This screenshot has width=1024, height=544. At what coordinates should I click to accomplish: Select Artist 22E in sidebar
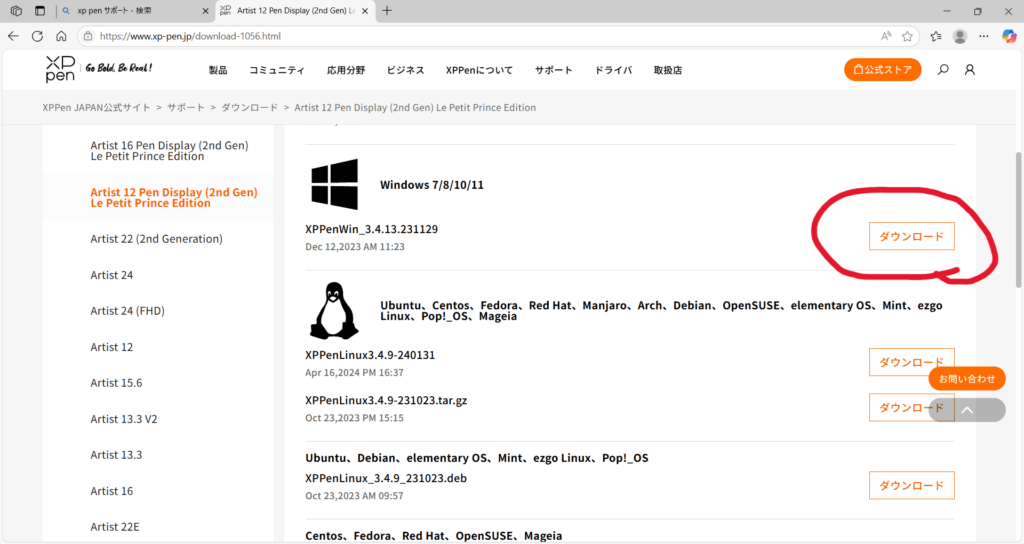pos(115,526)
